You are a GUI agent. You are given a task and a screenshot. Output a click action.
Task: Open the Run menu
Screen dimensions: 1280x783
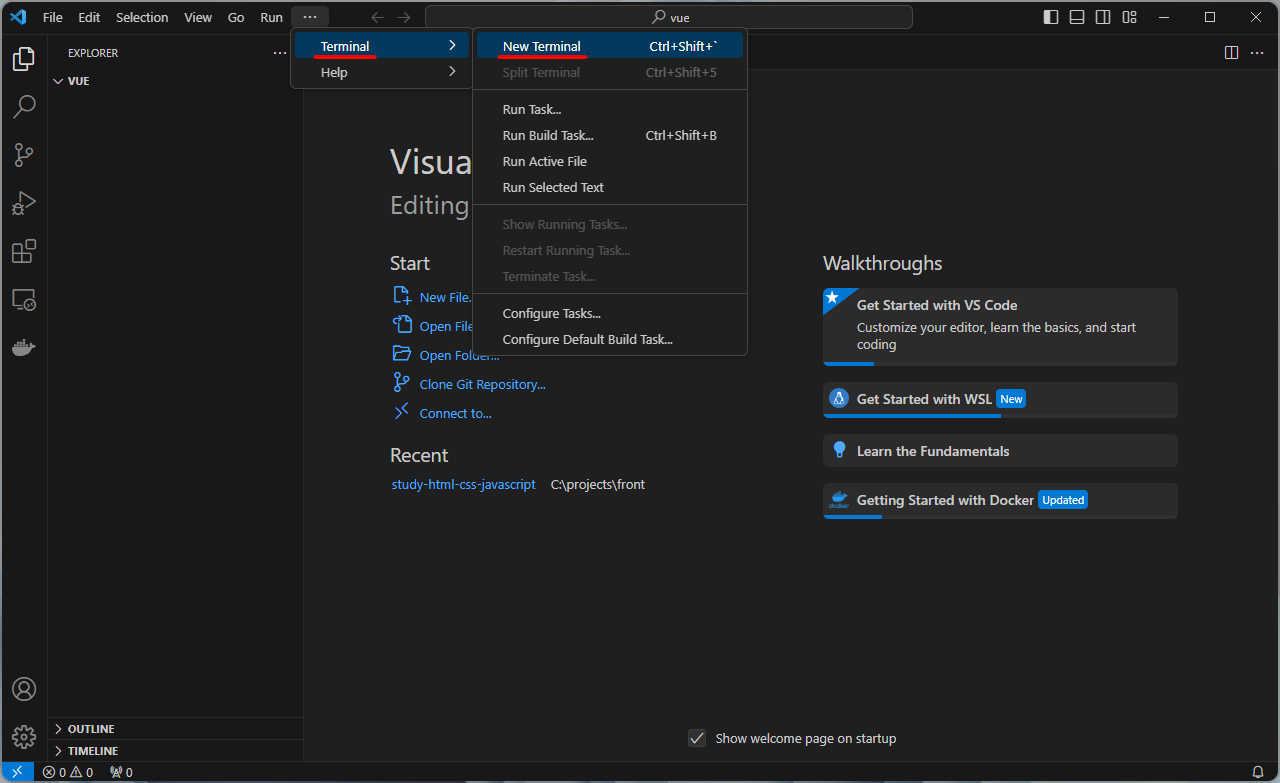click(x=271, y=17)
